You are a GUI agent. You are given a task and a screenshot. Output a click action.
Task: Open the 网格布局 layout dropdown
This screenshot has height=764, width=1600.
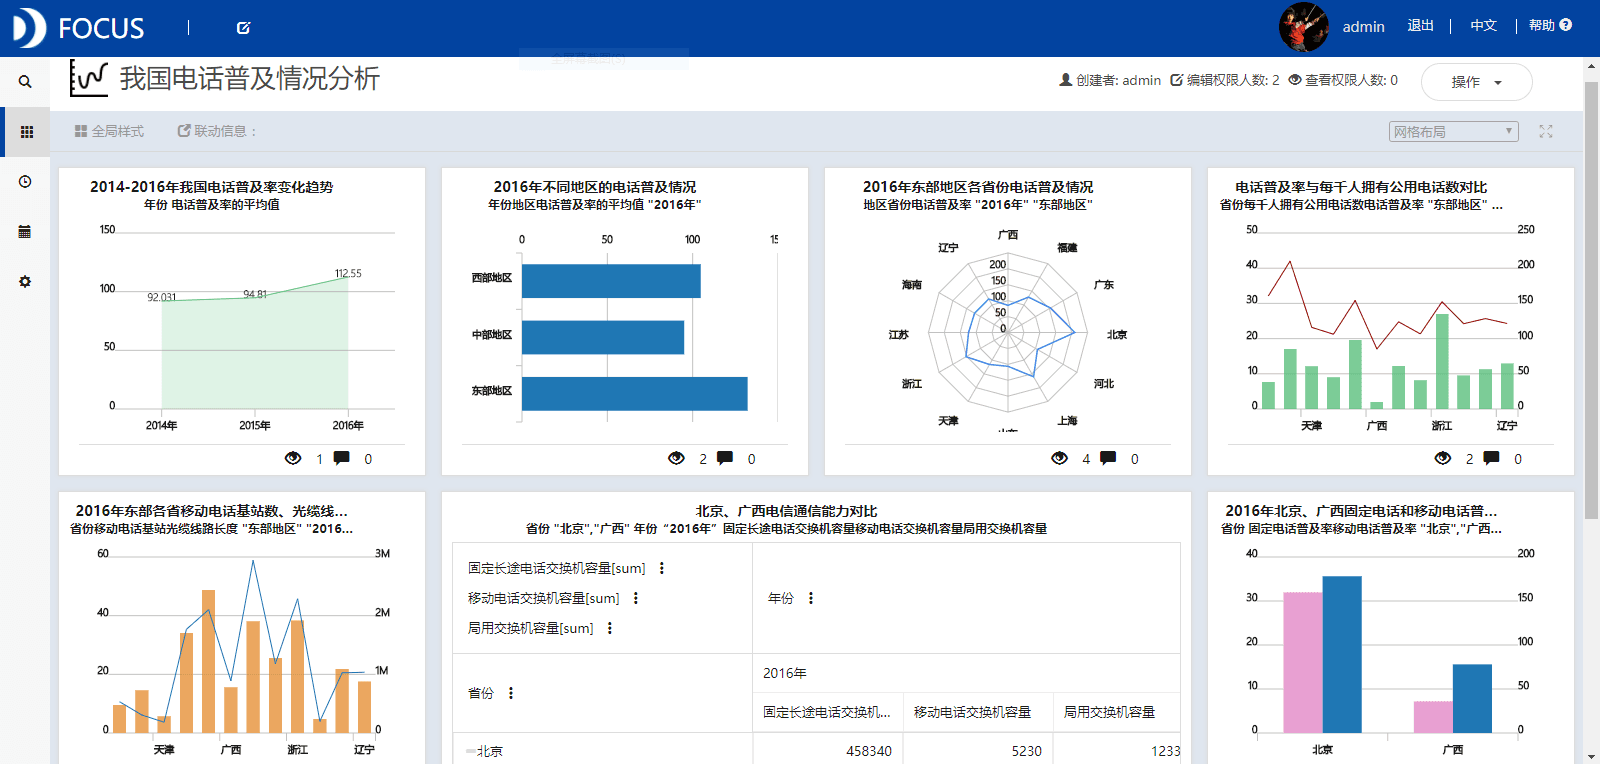(1453, 132)
